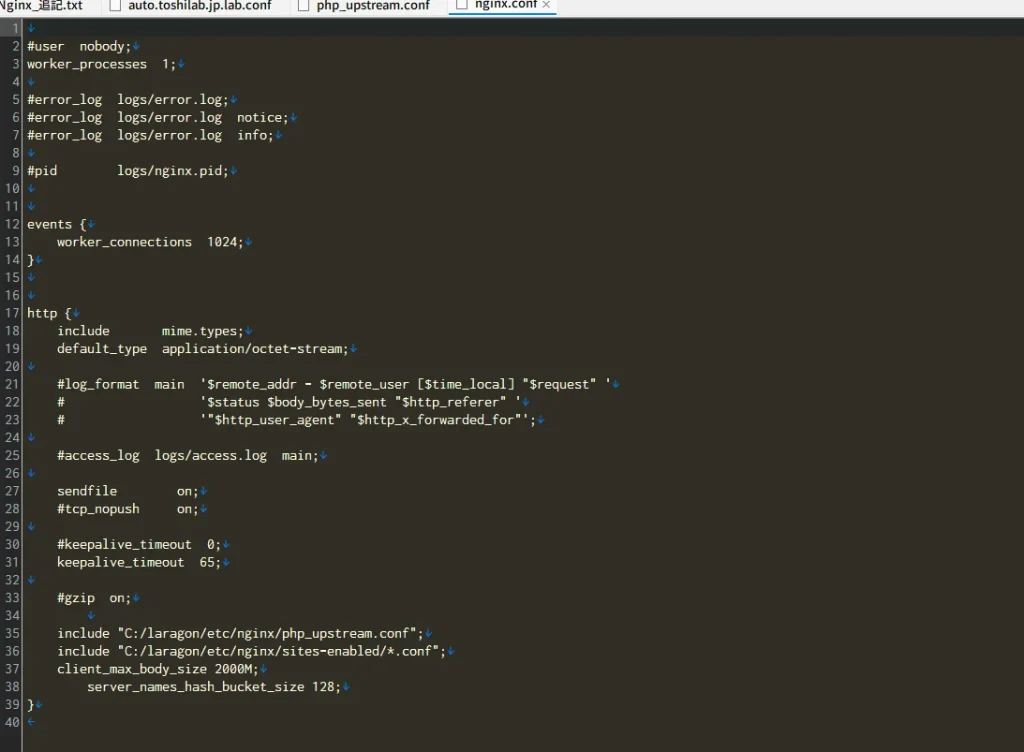This screenshot has height=752, width=1024.
Task: Click the '#error_log logs/error.log;' line
Action: point(127,100)
